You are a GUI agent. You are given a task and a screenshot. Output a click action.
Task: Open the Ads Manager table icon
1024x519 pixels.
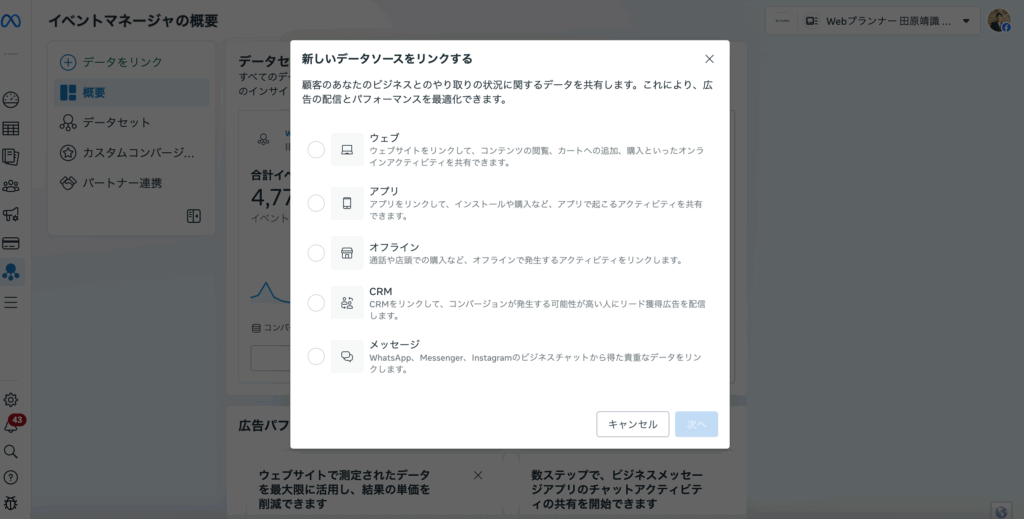click(x=12, y=129)
